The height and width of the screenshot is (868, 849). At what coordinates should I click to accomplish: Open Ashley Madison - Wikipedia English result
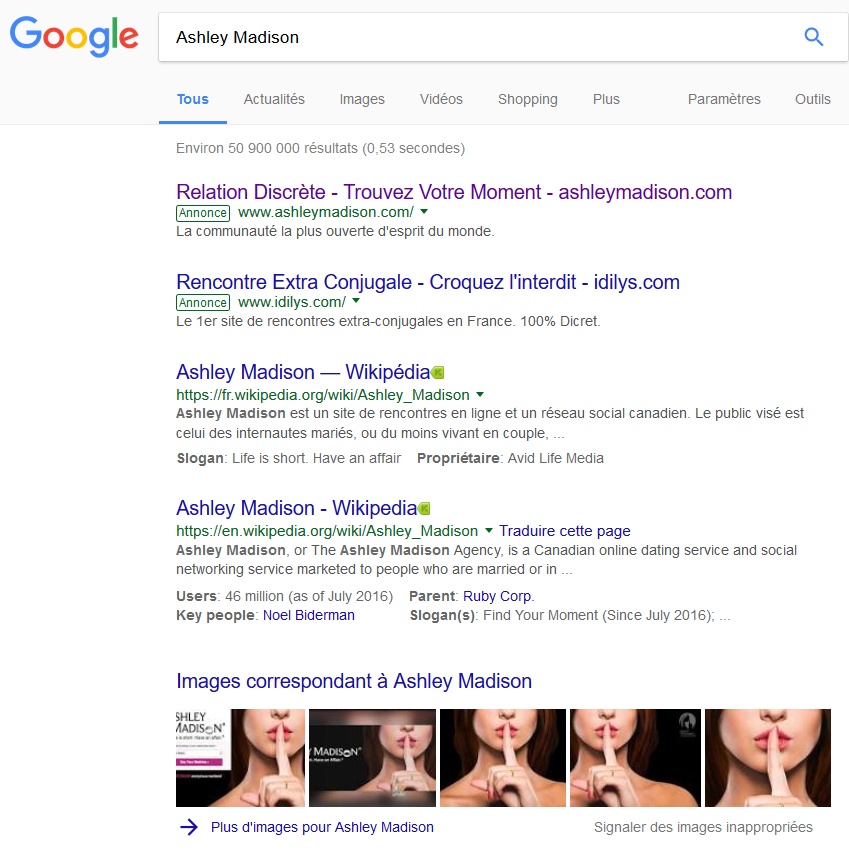point(296,508)
